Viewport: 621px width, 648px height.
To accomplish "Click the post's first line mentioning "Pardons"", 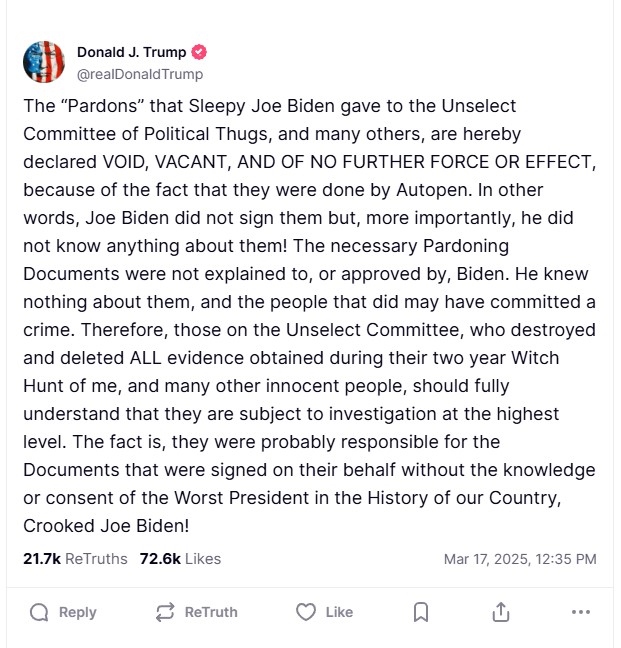I will click(x=270, y=106).
